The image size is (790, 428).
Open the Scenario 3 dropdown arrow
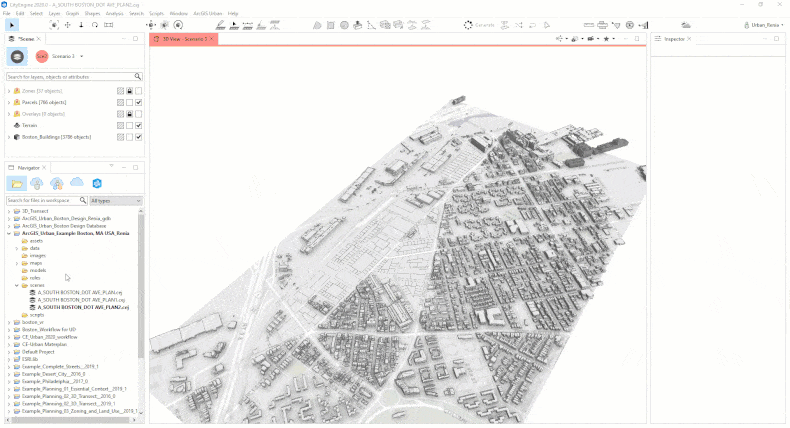click(x=82, y=56)
